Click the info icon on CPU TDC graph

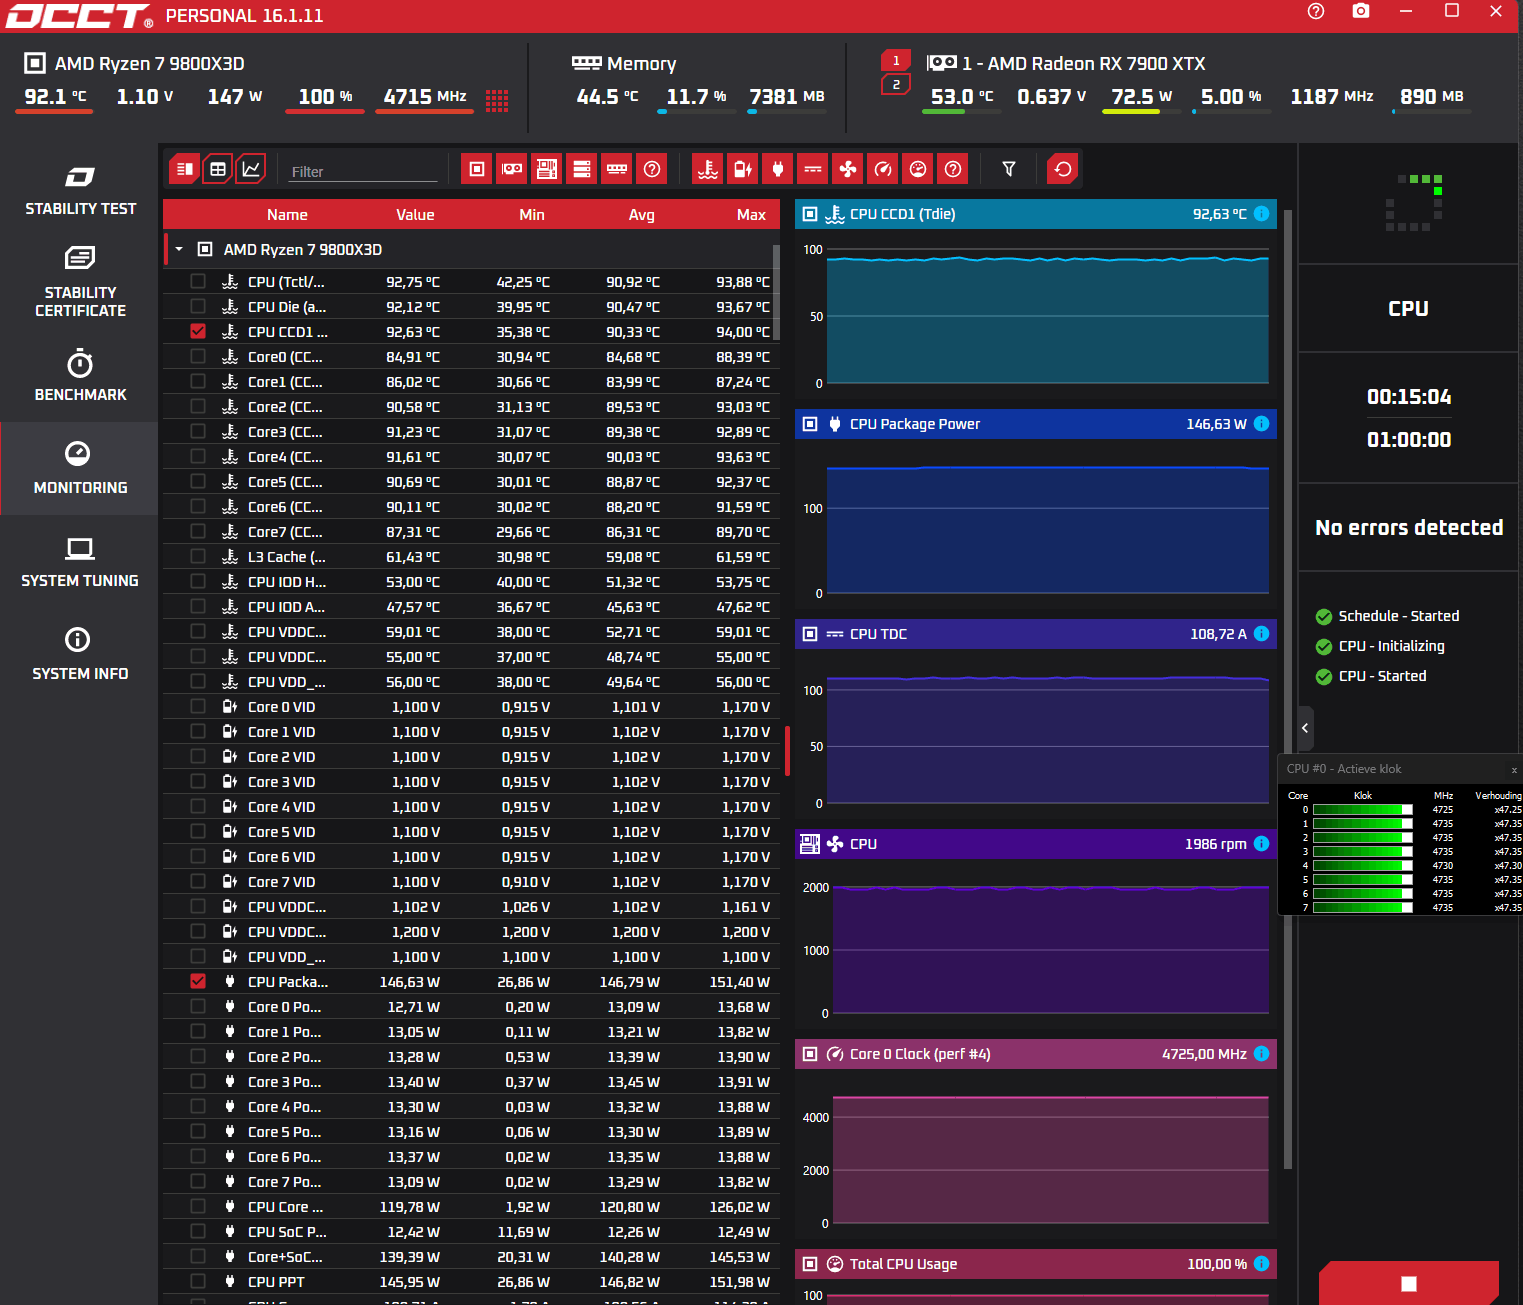(x=1262, y=634)
